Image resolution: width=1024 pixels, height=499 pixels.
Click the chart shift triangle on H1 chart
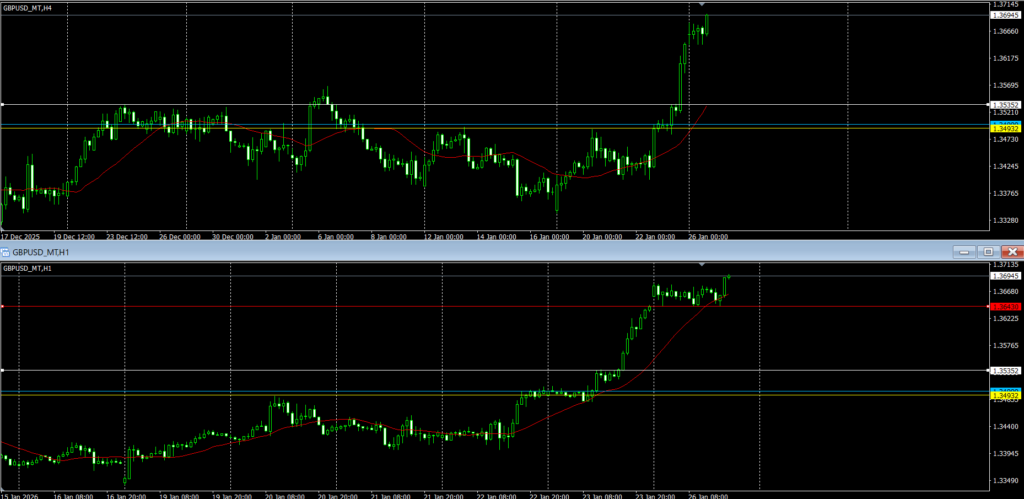click(x=701, y=265)
